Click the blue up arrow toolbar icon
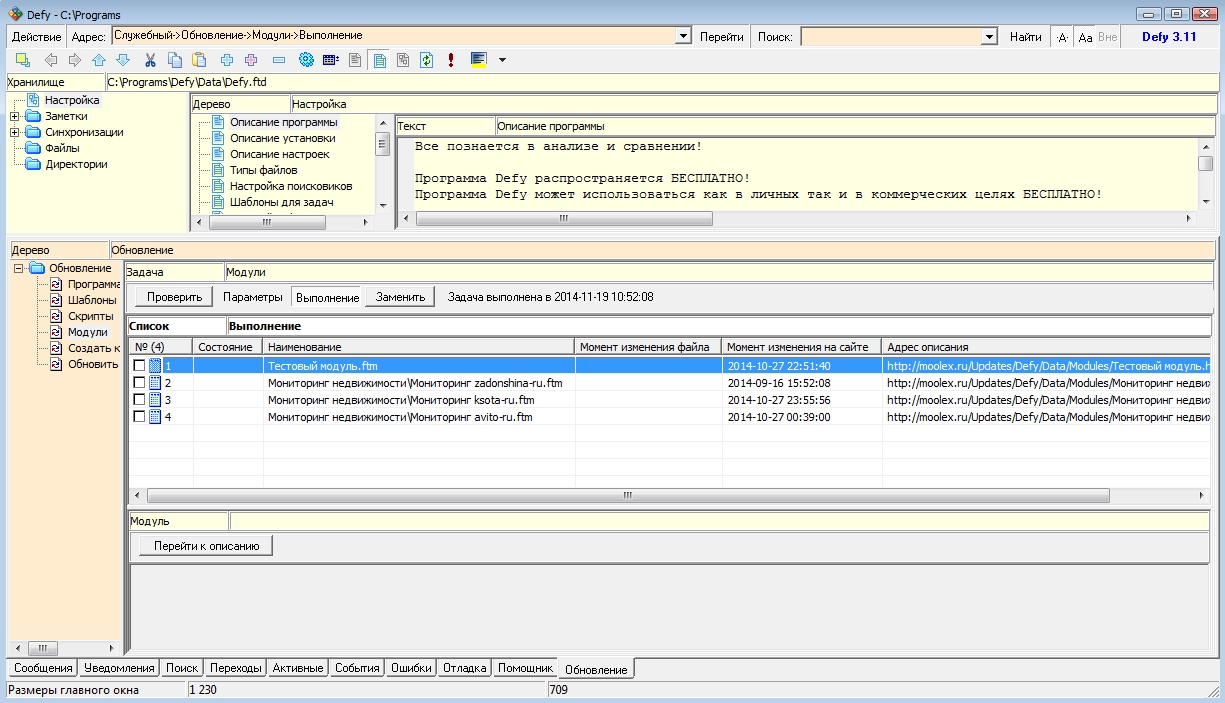The height and width of the screenshot is (703, 1225). (x=98, y=60)
